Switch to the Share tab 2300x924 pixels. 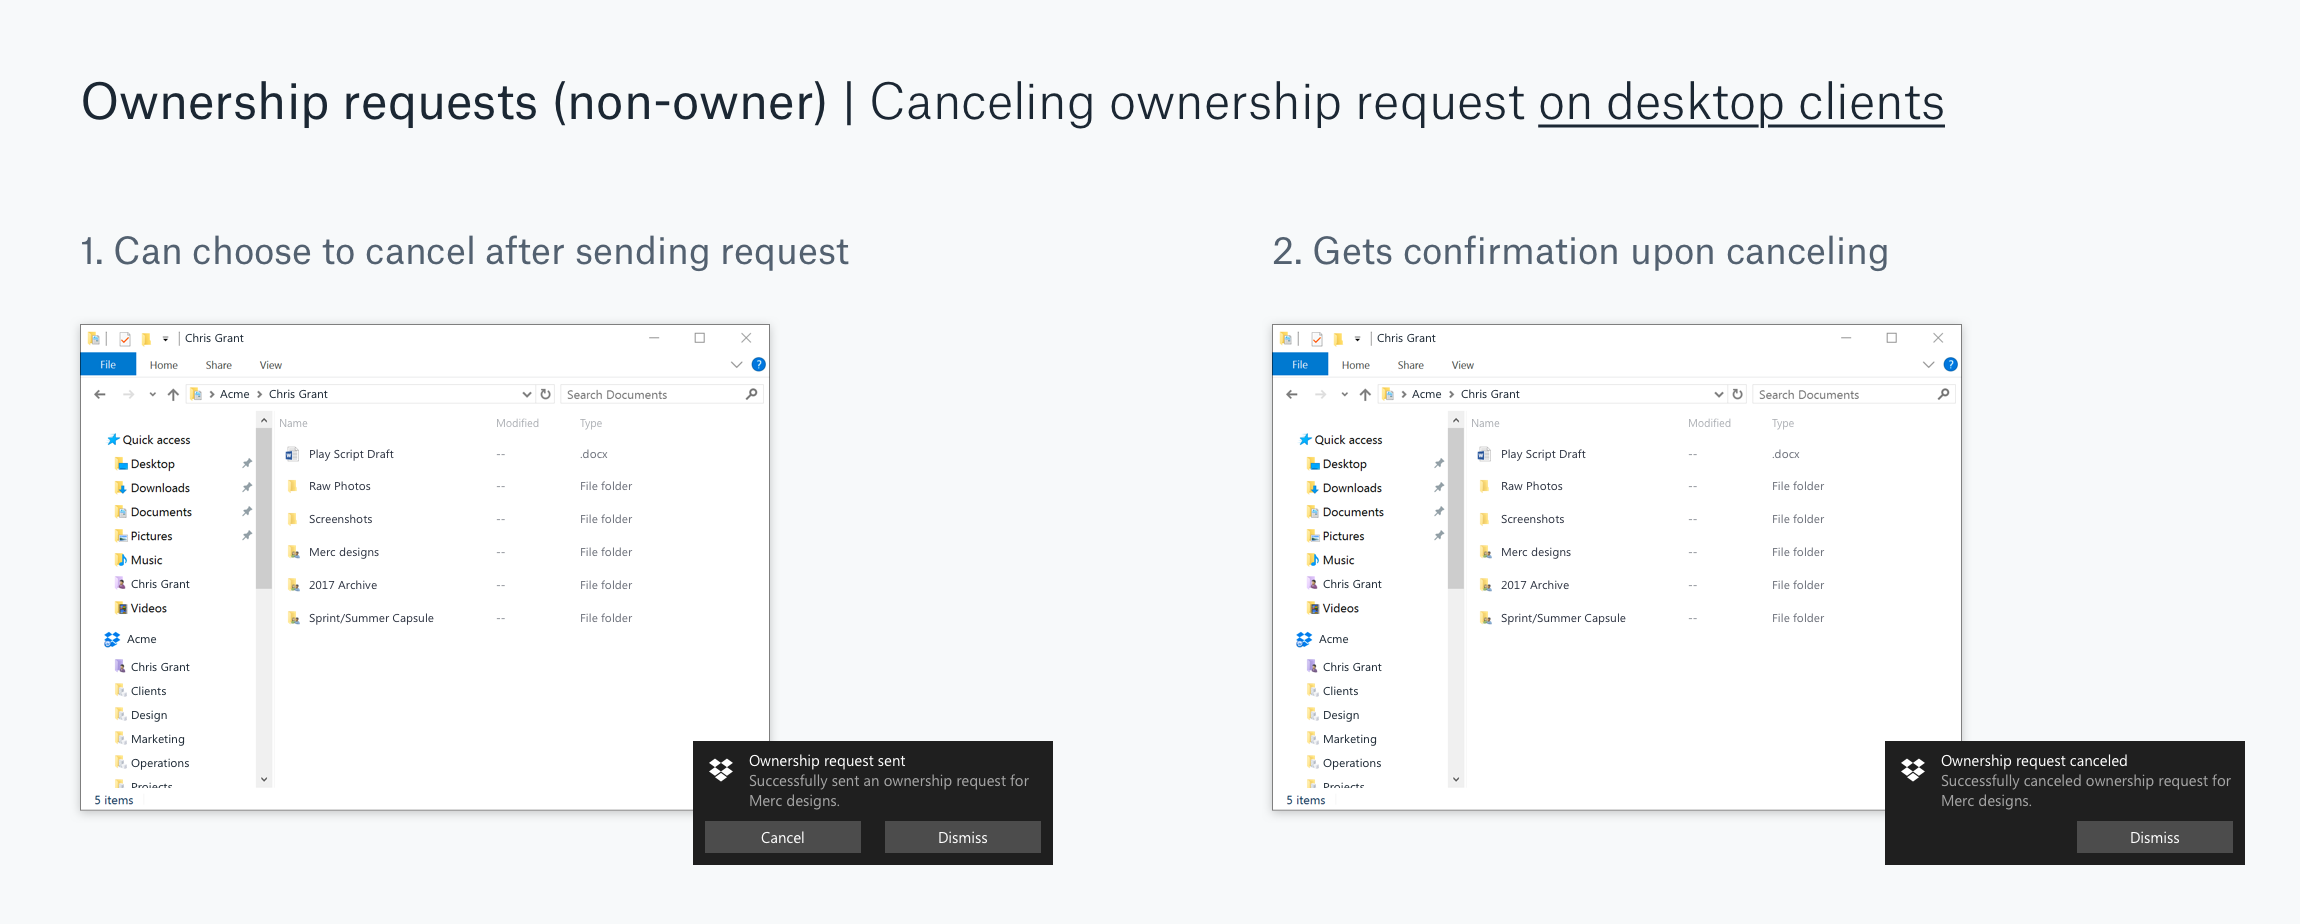(218, 364)
